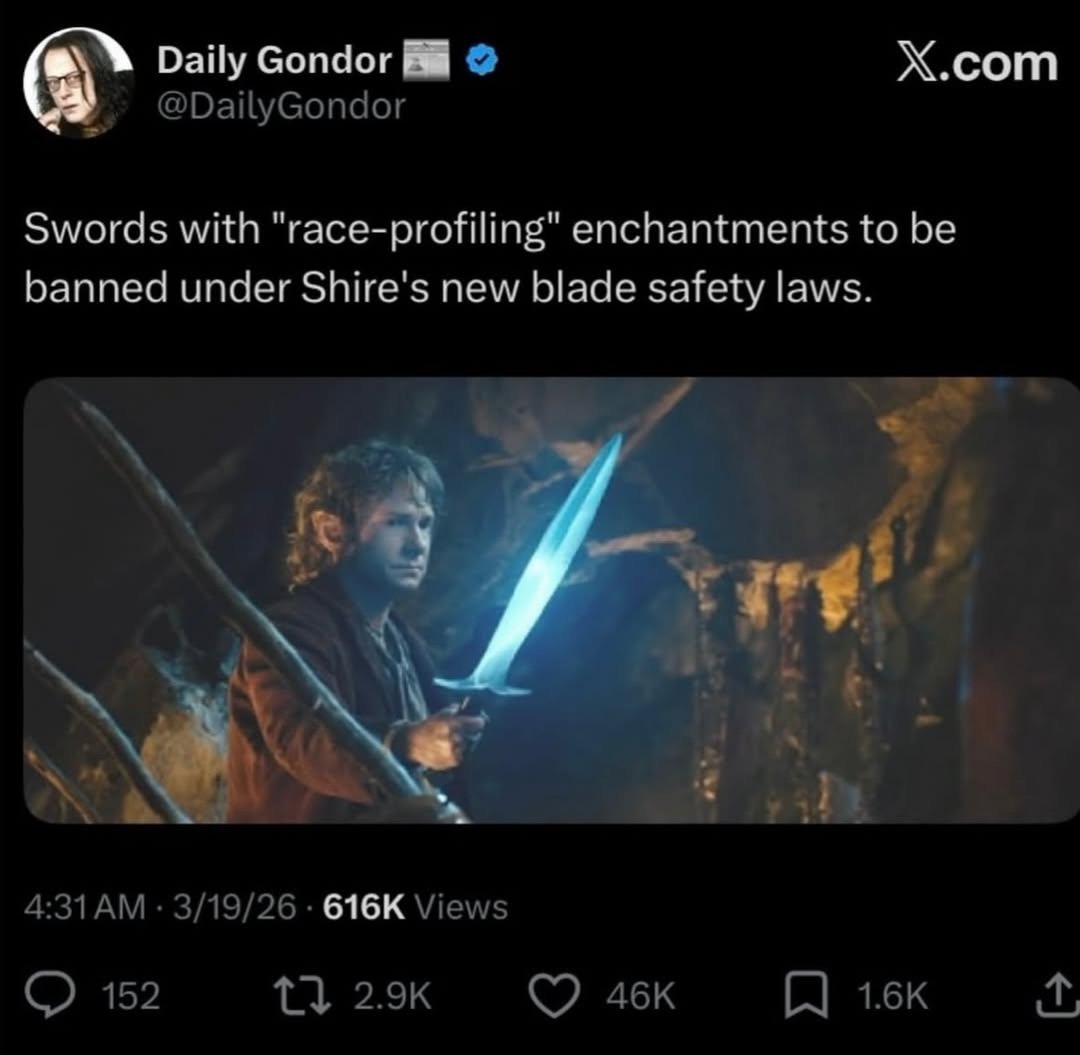Open the @DailyGondor handle link
Image resolution: width=1080 pixels, height=1055 pixels.
pyautogui.click(x=282, y=105)
